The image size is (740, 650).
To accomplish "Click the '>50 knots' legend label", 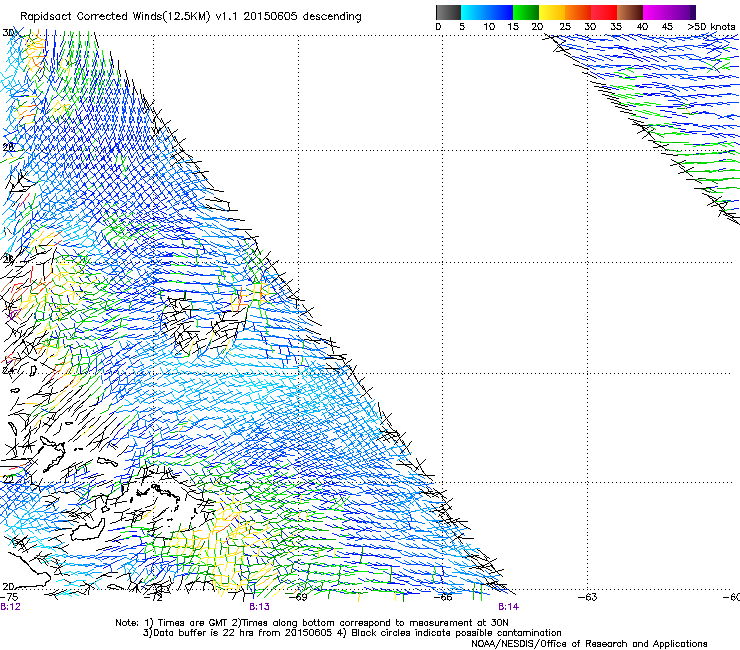I will [x=711, y=27].
